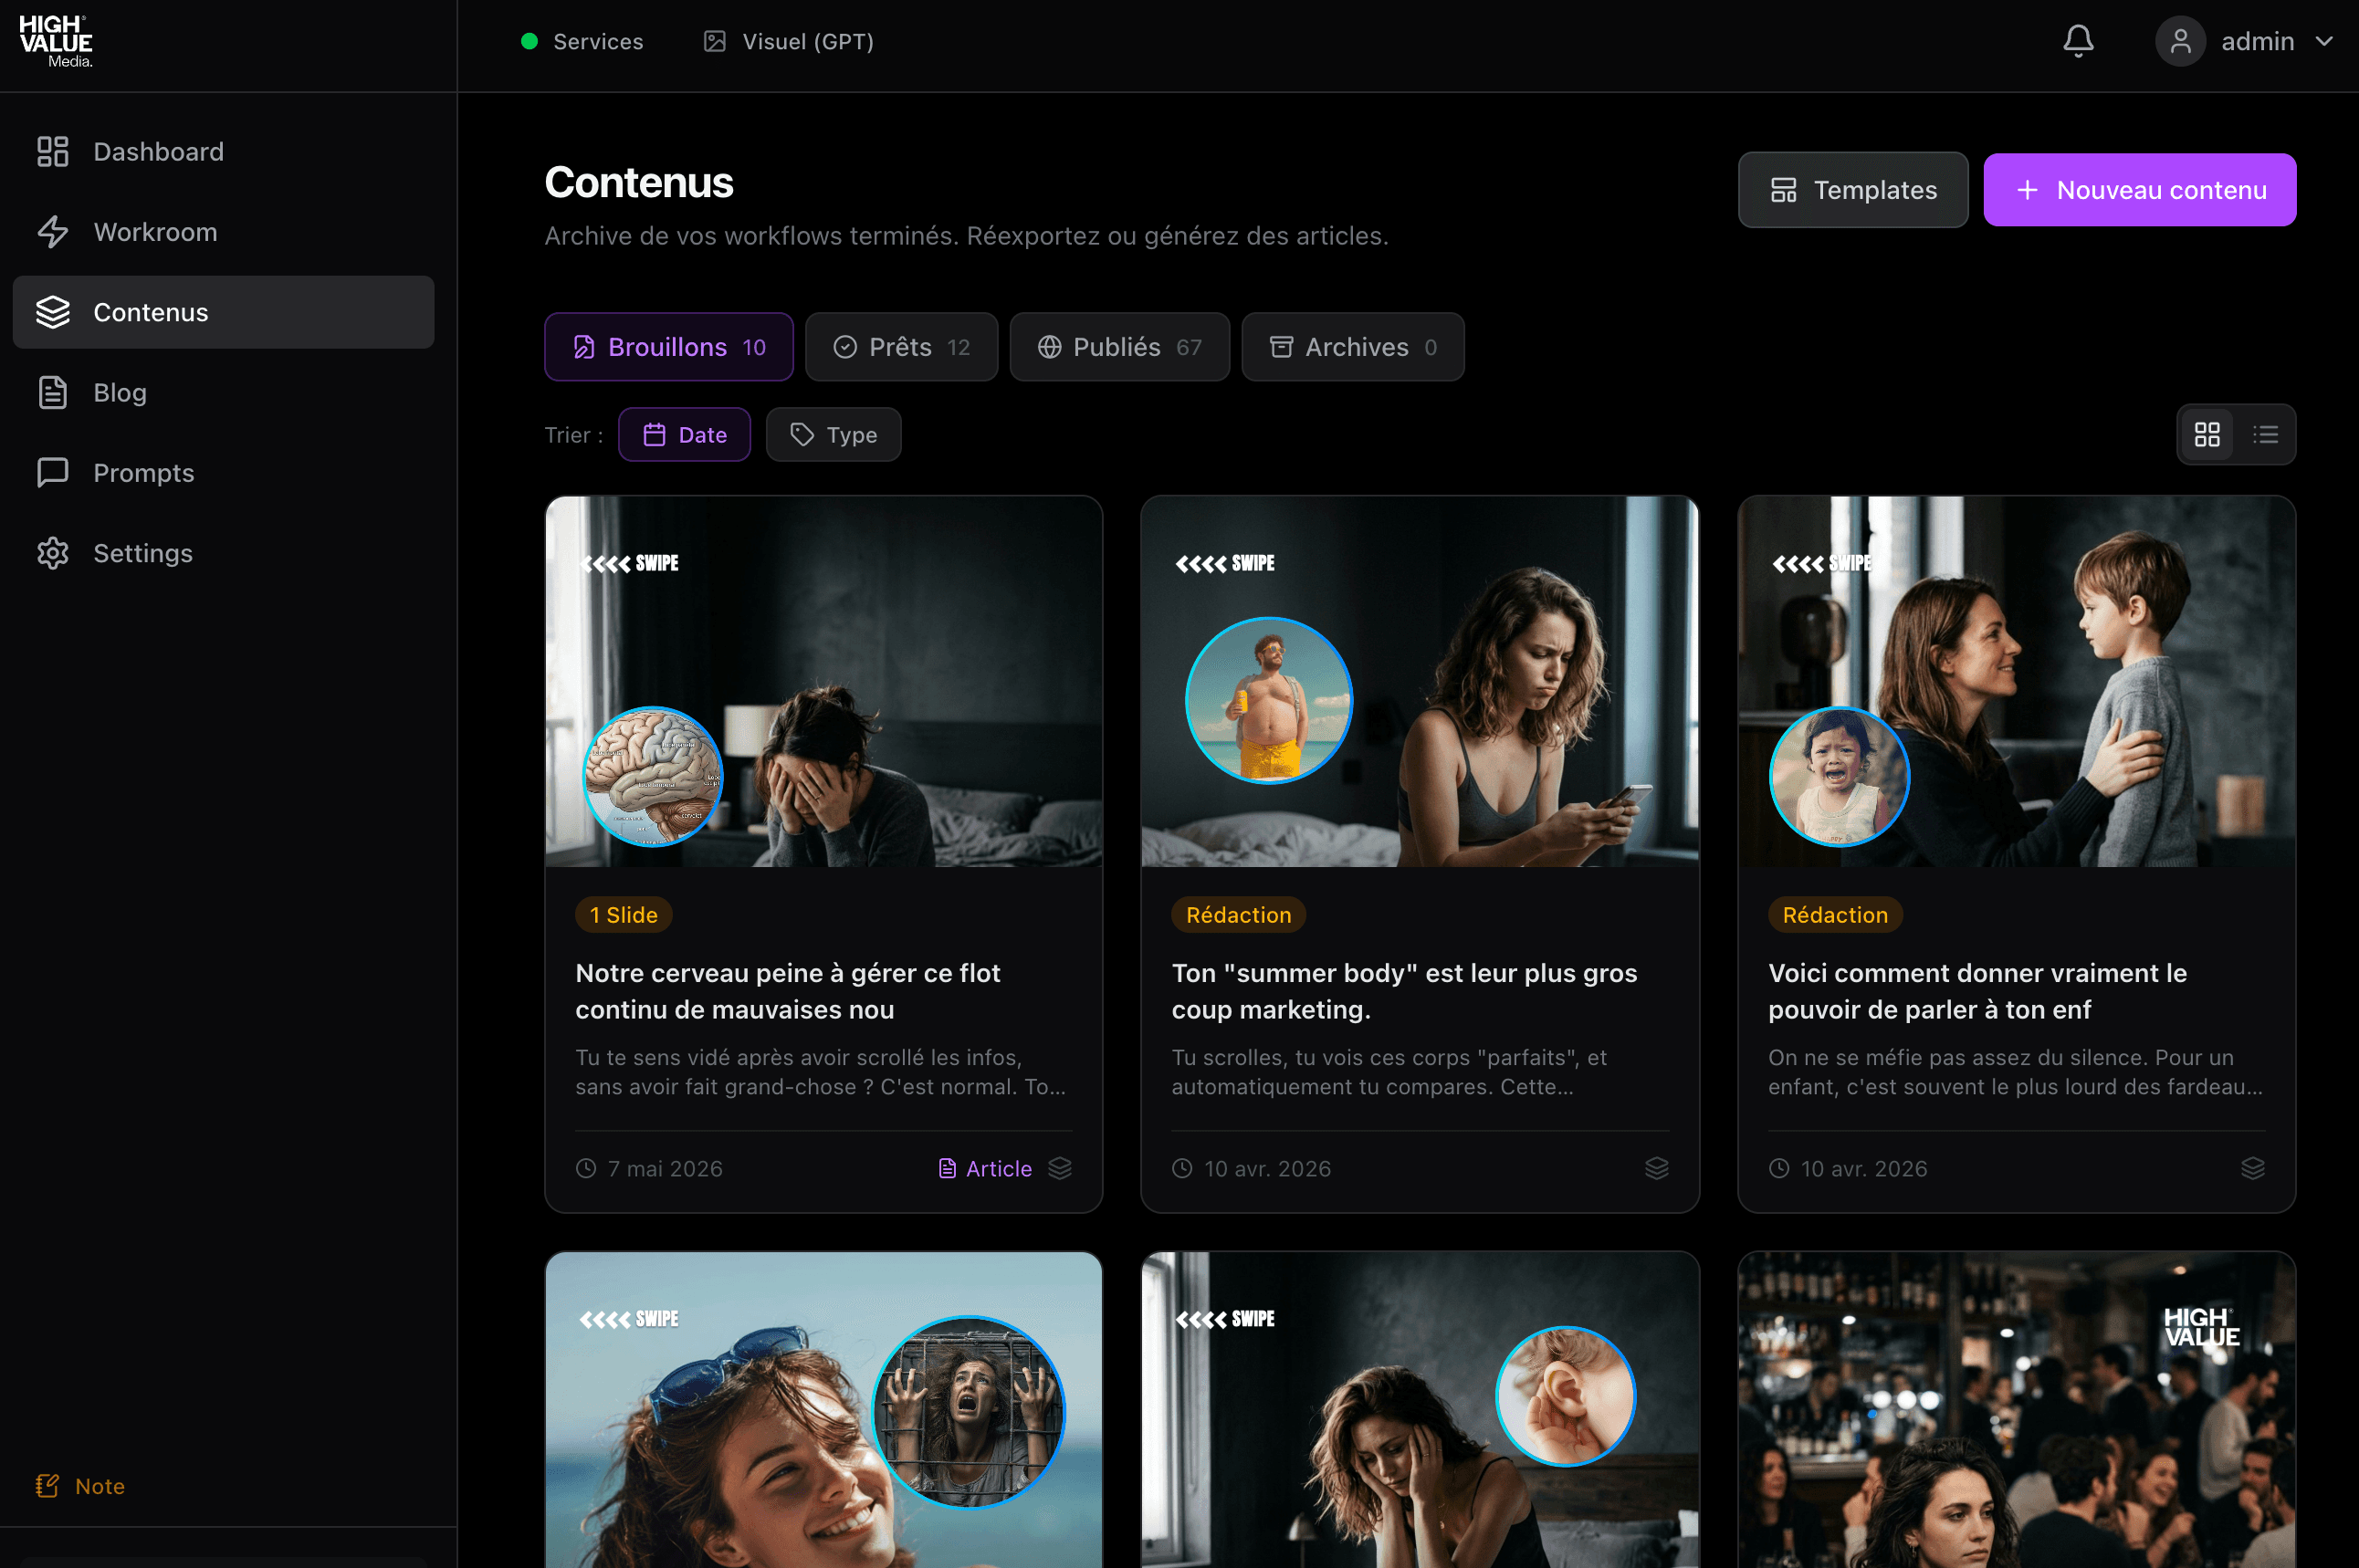Open the brain slide card thumbnail
The height and width of the screenshot is (1568, 2359).
[823, 682]
